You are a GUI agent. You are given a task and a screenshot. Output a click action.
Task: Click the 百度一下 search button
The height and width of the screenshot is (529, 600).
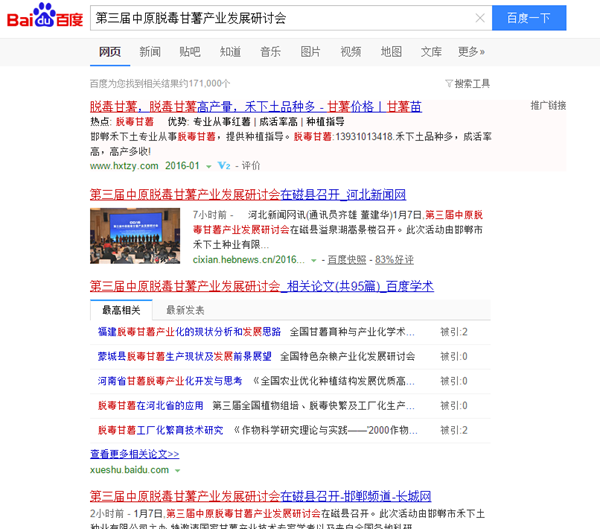[x=529, y=18]
